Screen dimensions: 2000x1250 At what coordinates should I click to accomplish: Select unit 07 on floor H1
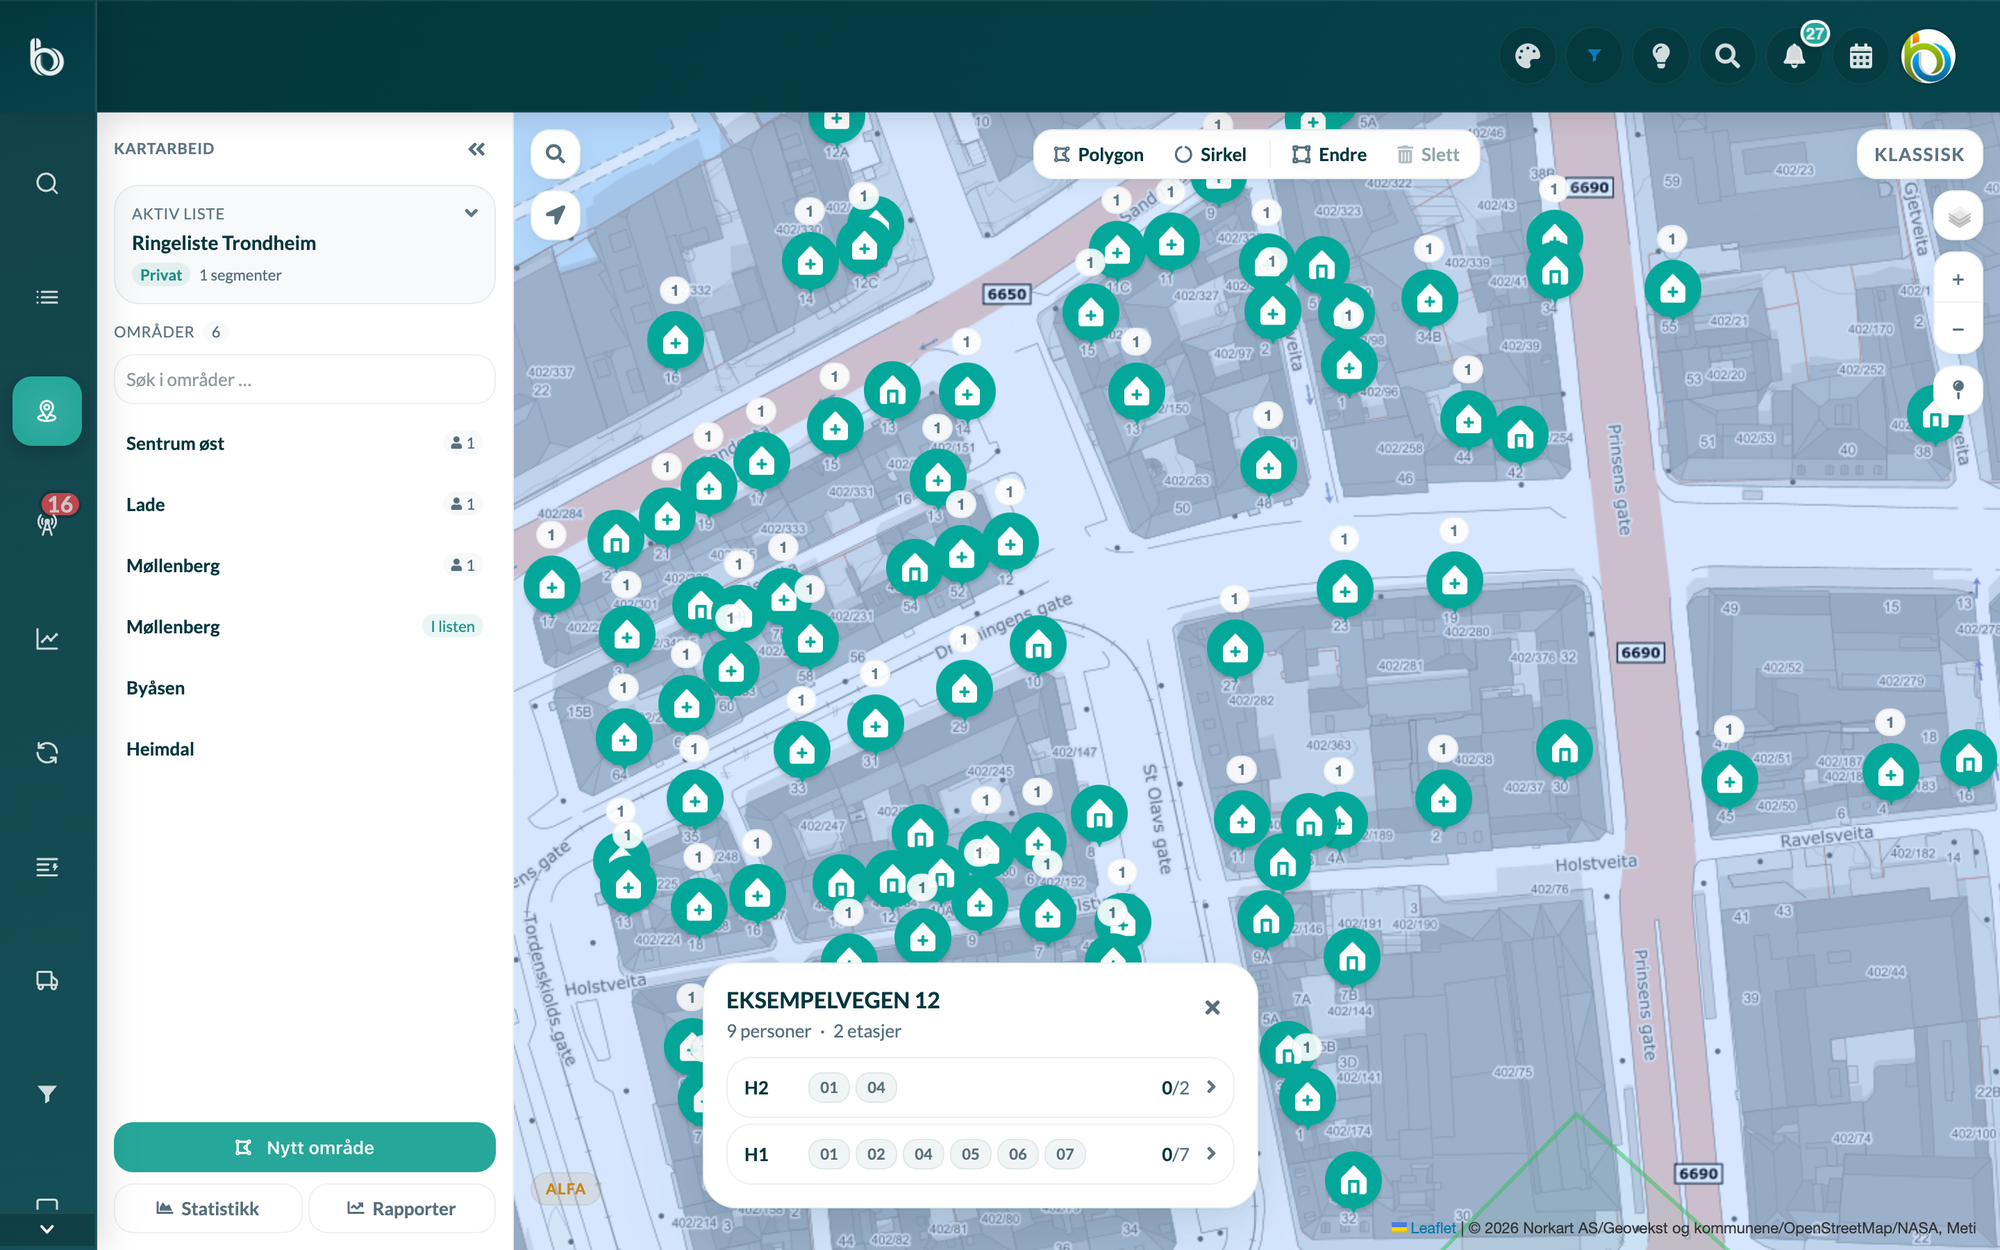[x=1065, y=1154]
